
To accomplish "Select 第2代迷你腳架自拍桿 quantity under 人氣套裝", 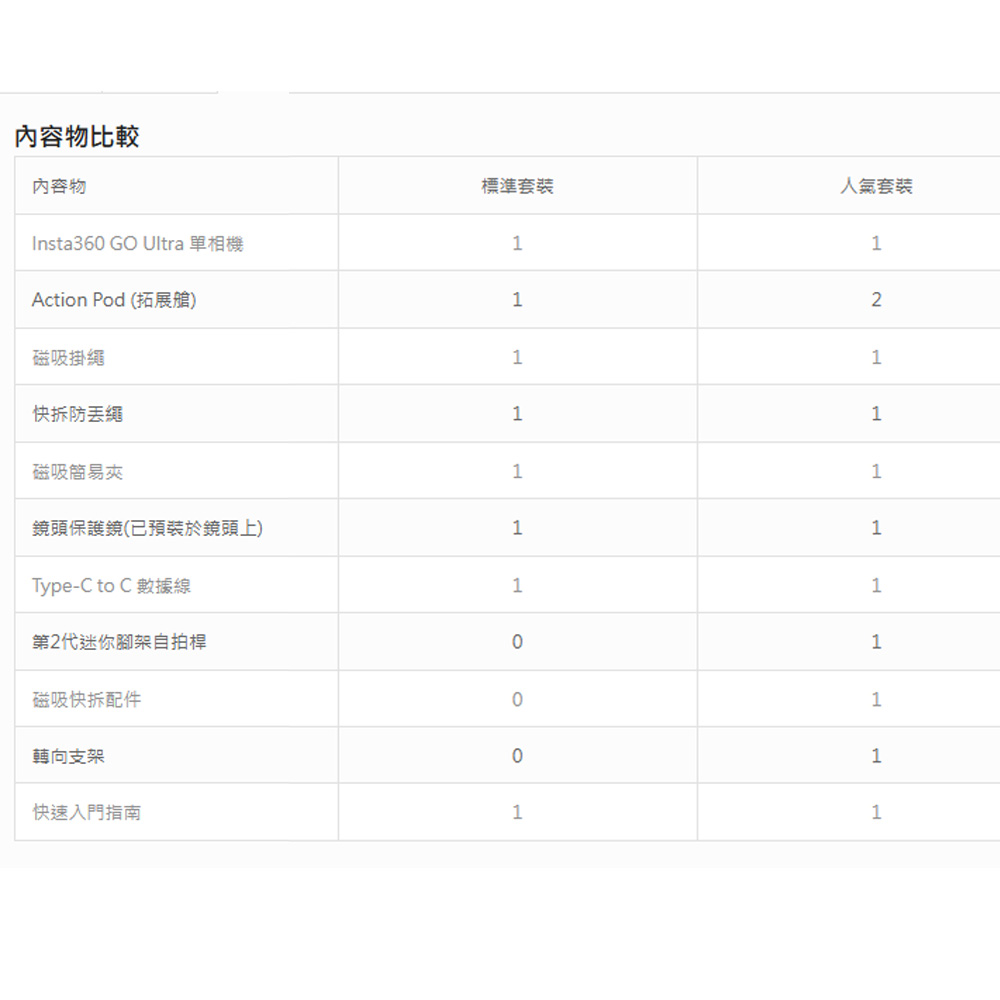I will (x=876, y=642).
